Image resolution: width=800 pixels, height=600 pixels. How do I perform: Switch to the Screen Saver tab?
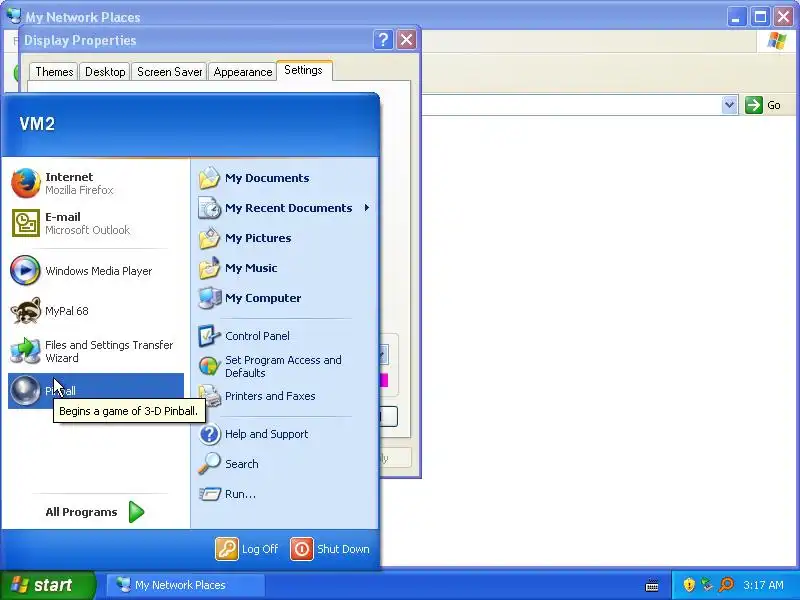point(169,72)
